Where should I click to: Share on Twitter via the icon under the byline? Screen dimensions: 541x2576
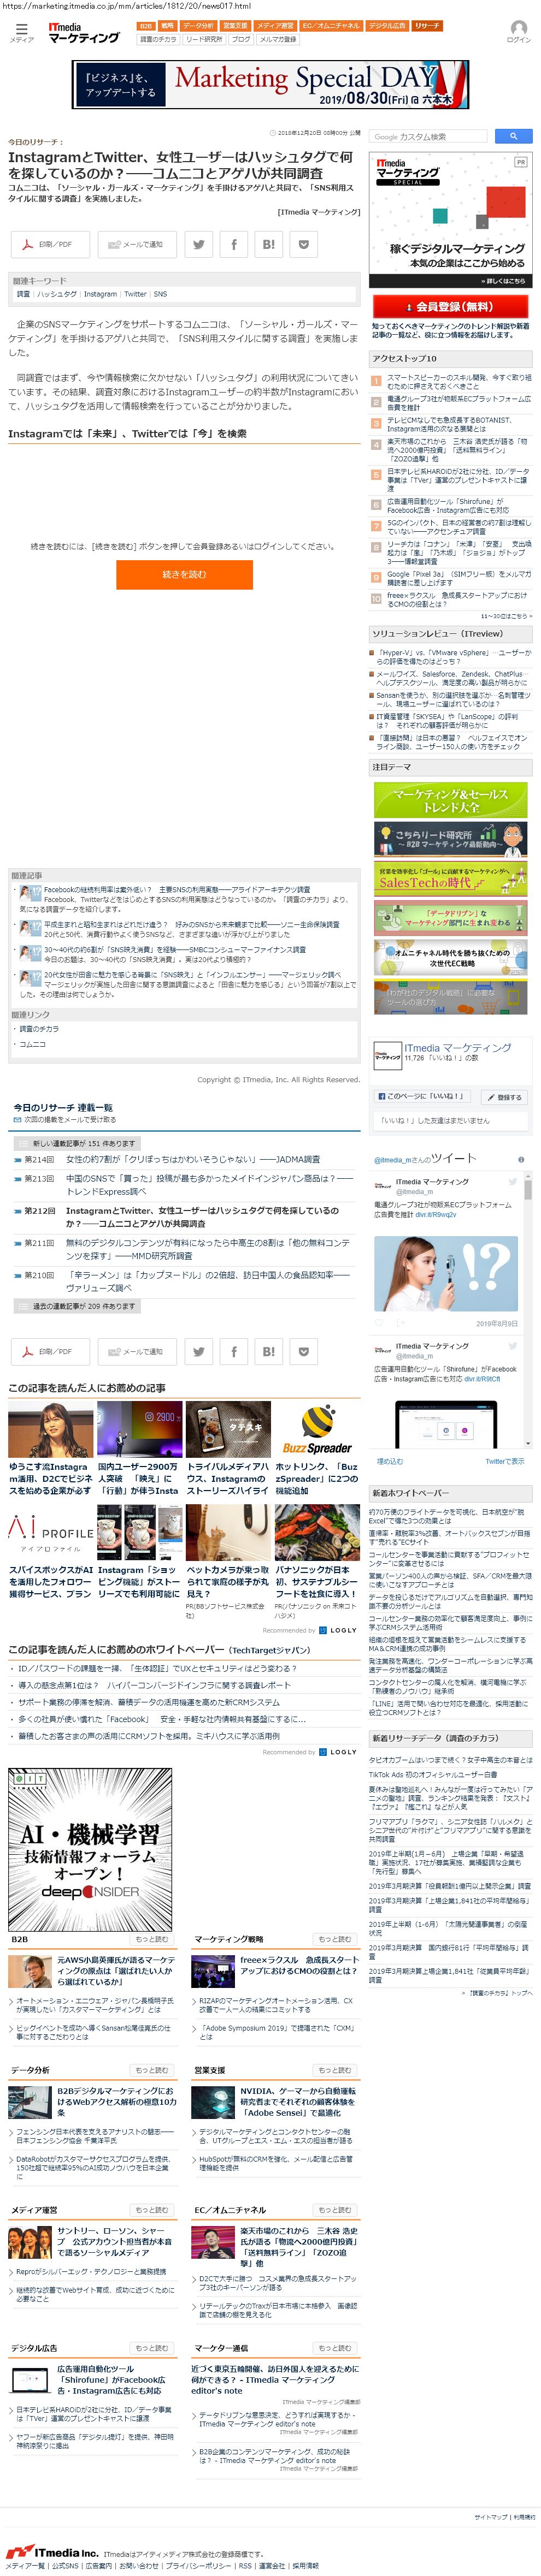(199, 244)
